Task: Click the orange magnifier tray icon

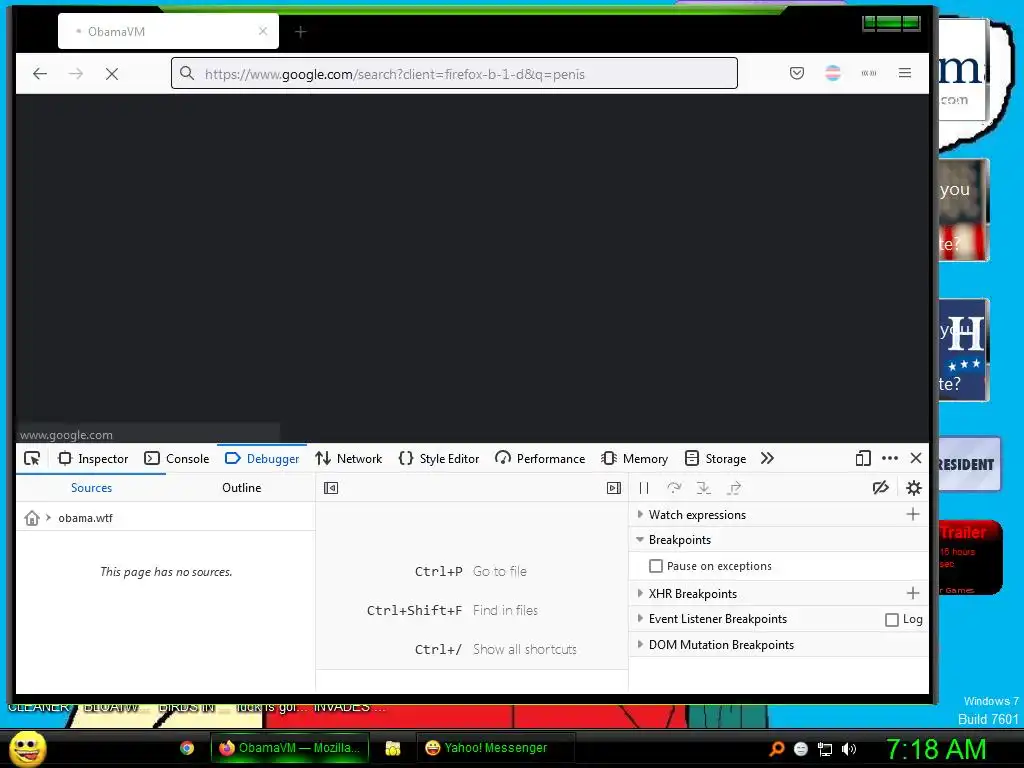Action: point(776,749)
